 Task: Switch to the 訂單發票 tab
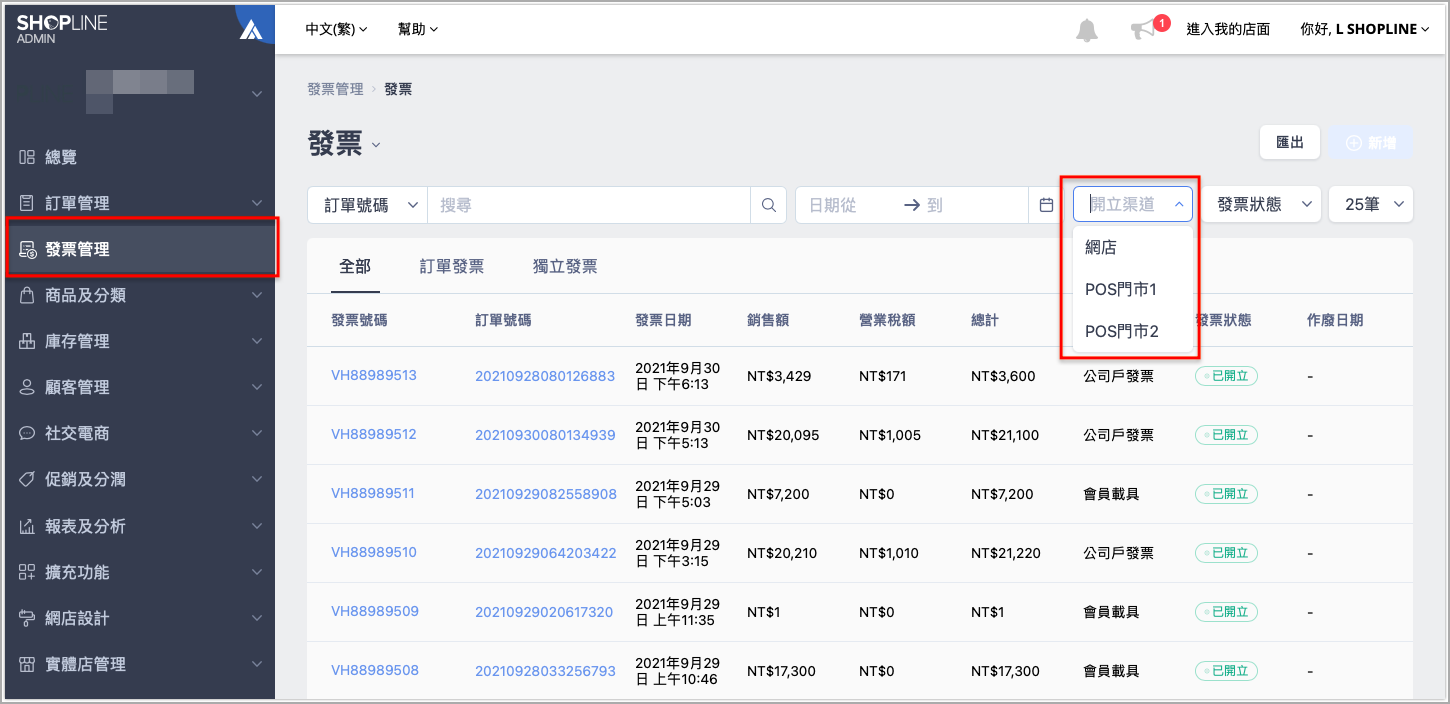[452, 266]
